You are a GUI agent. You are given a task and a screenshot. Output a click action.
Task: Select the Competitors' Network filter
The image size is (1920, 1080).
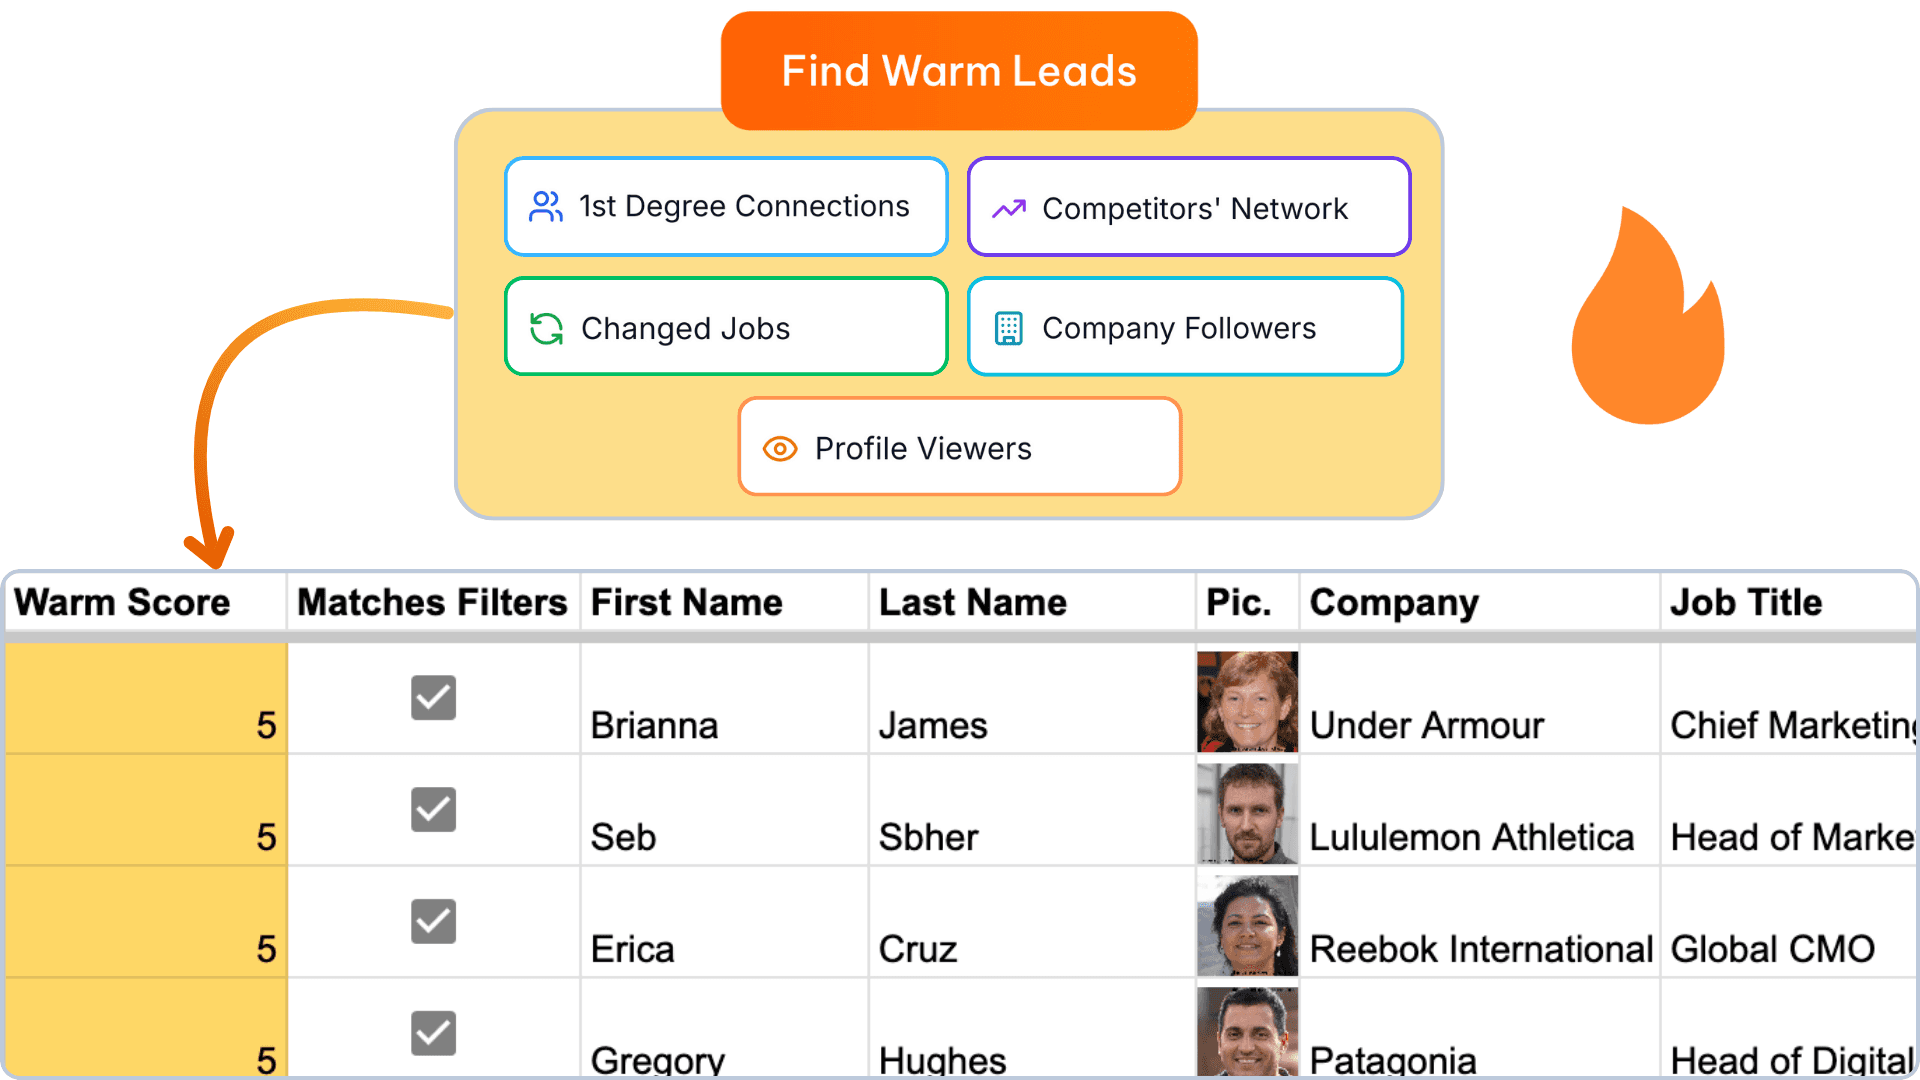pyautogui.click(x=1188, y=207)
